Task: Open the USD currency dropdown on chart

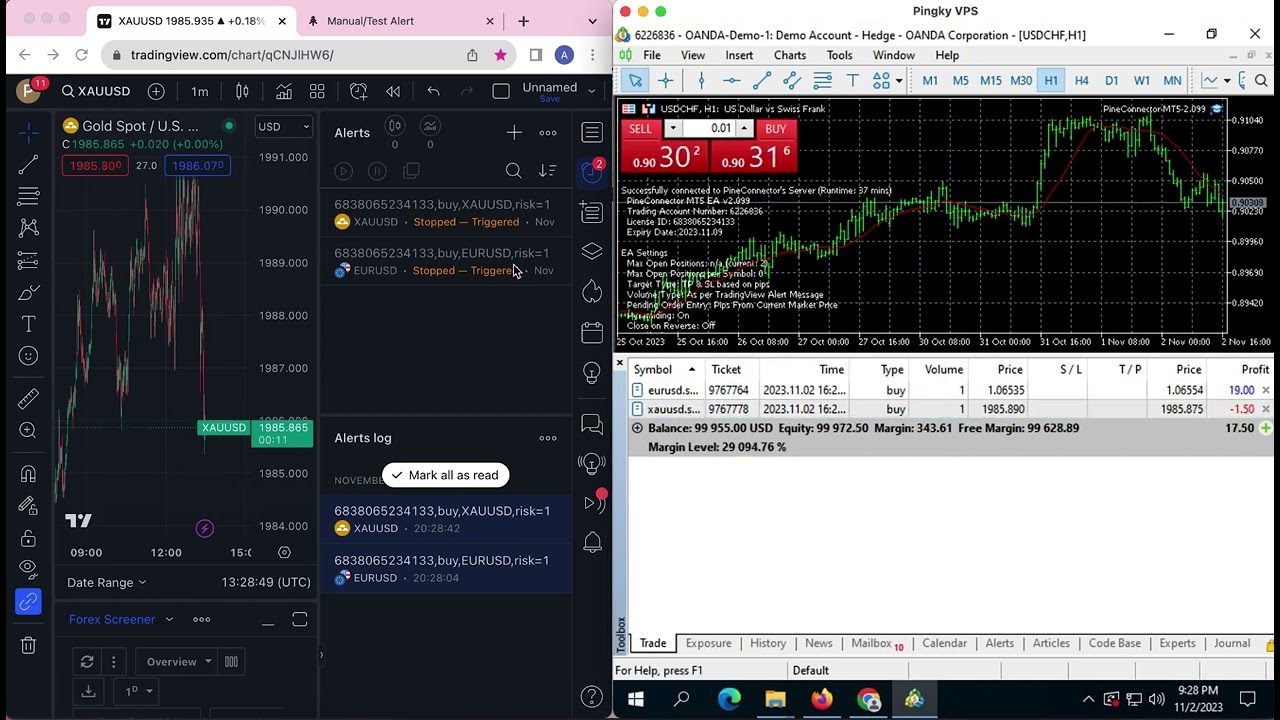Action: pyautogui.click(x=284, y=127)
